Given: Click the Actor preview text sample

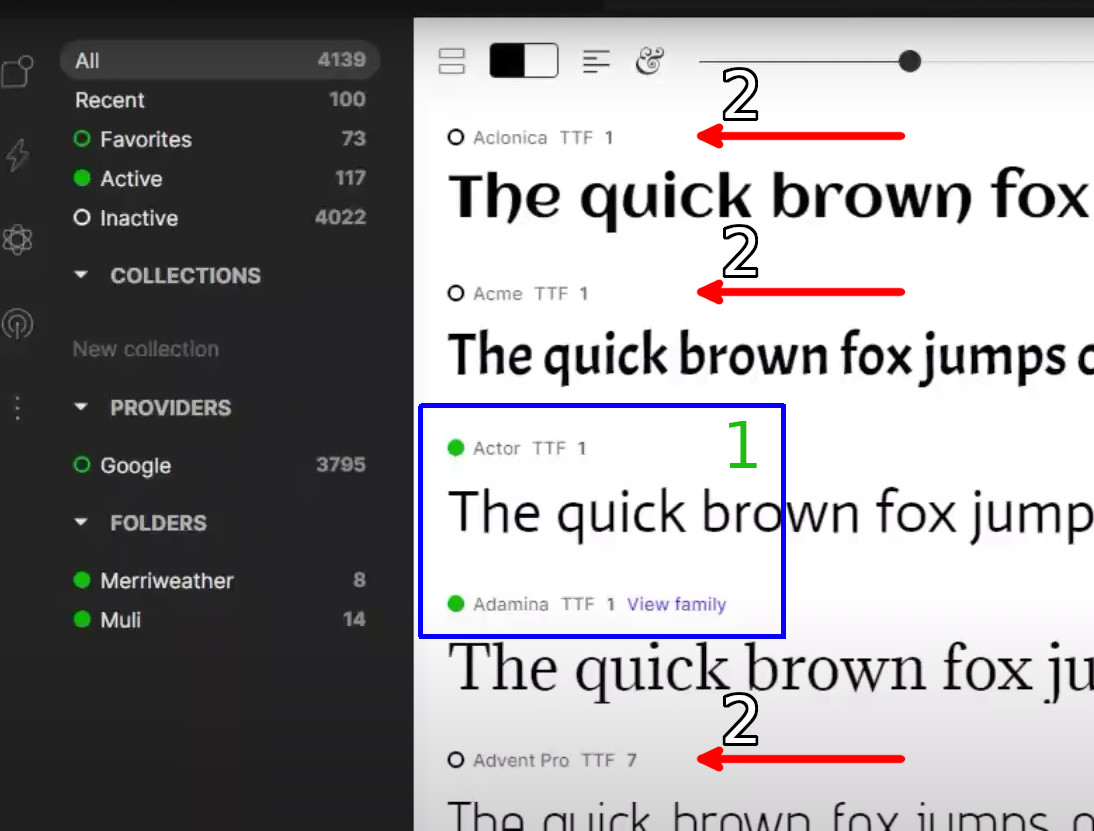Looking at the screenshot, I should pos(770,514).
